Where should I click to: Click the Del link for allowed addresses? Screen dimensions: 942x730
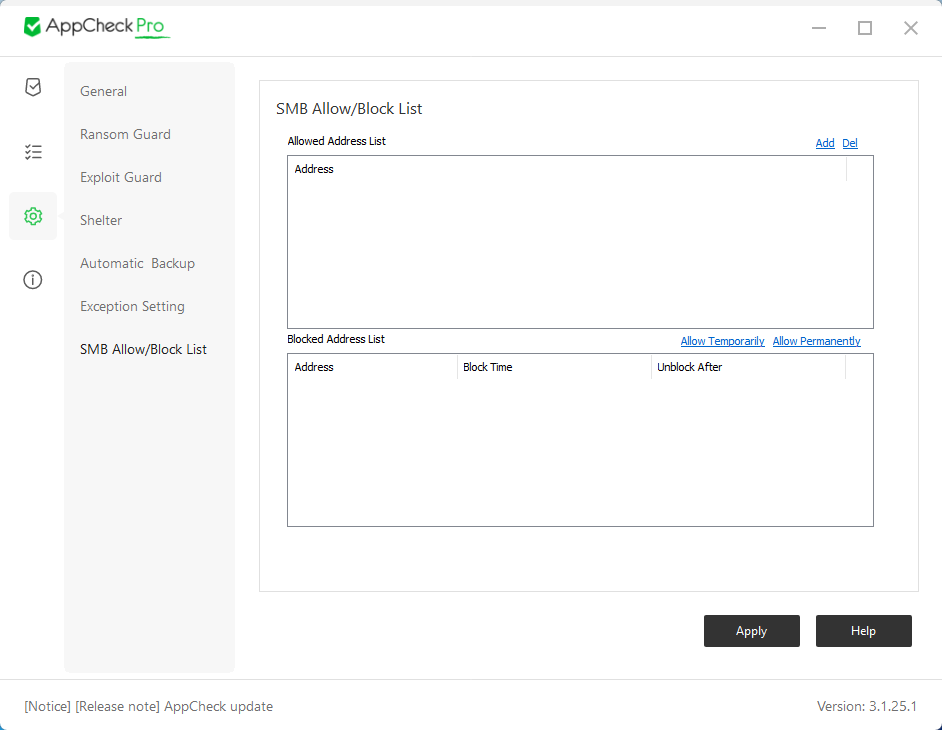849,143
